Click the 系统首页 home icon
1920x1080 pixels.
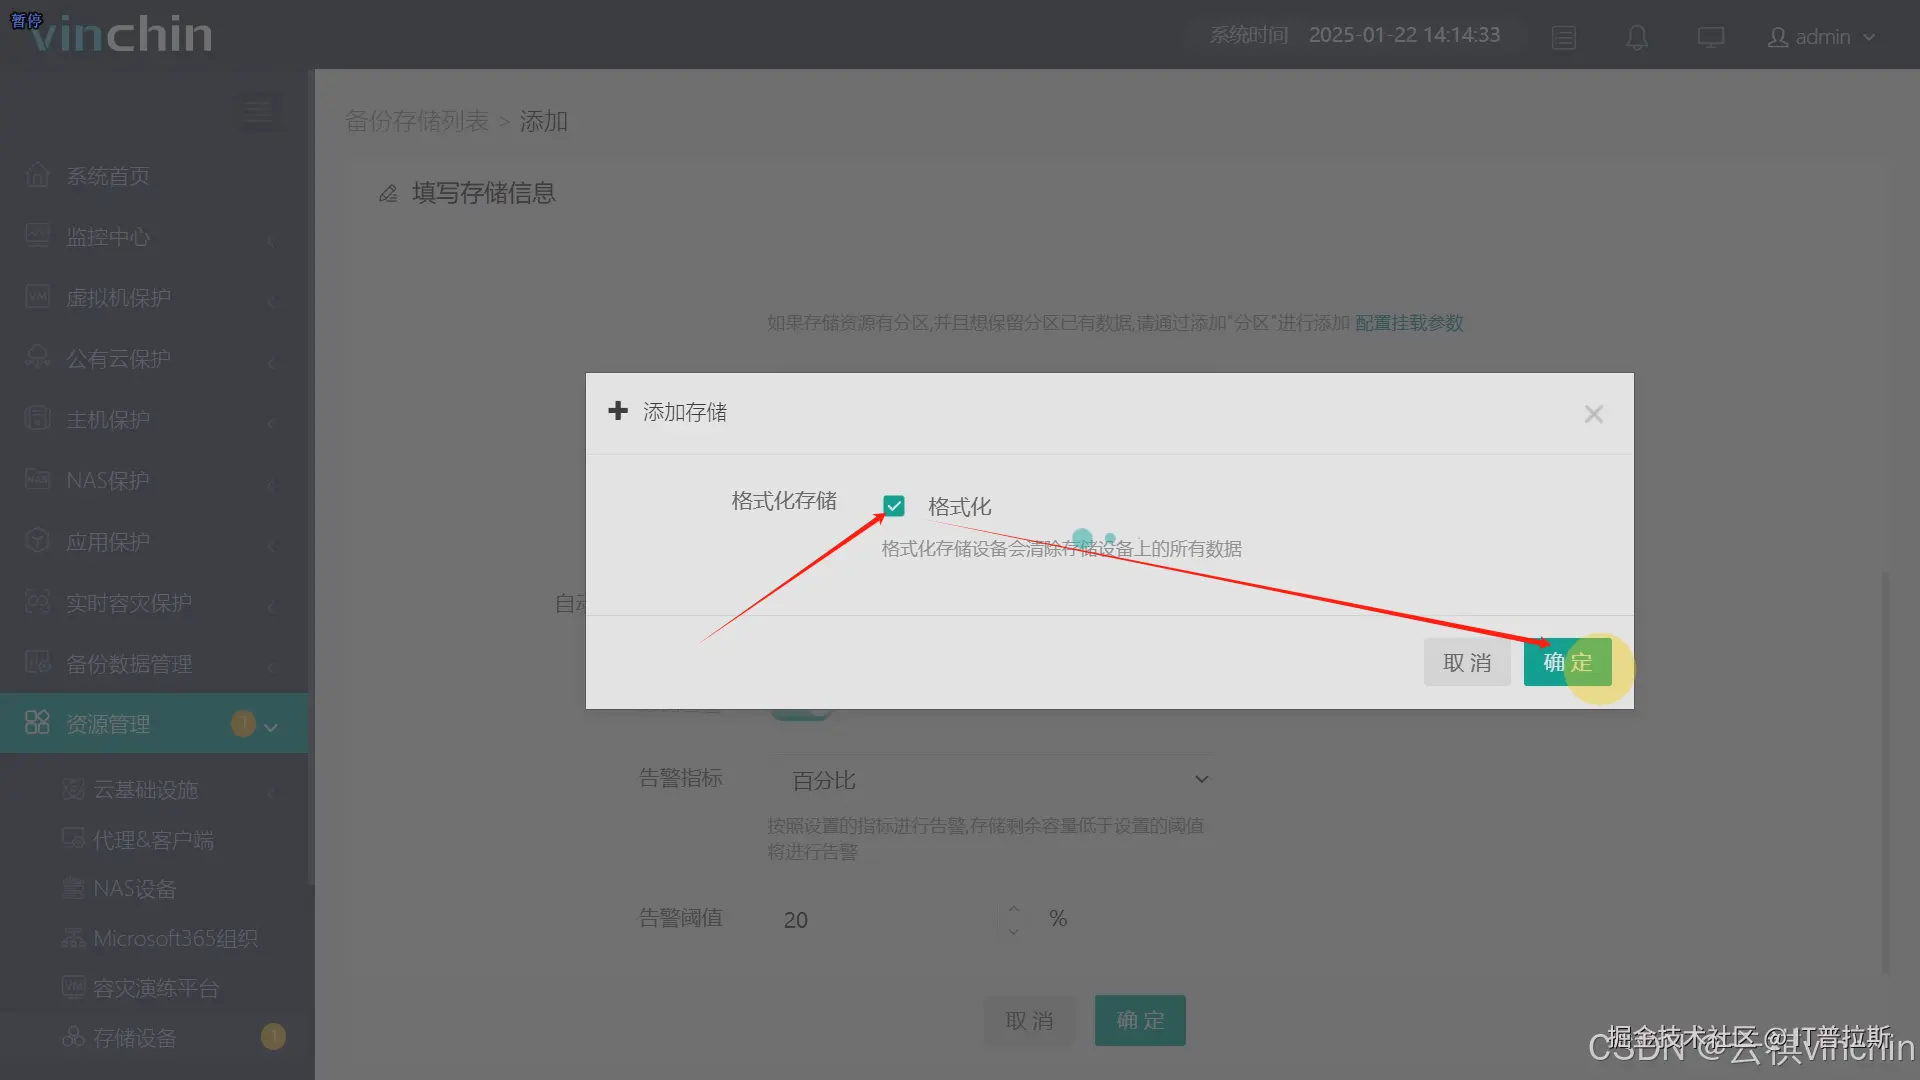click(37, 176)
